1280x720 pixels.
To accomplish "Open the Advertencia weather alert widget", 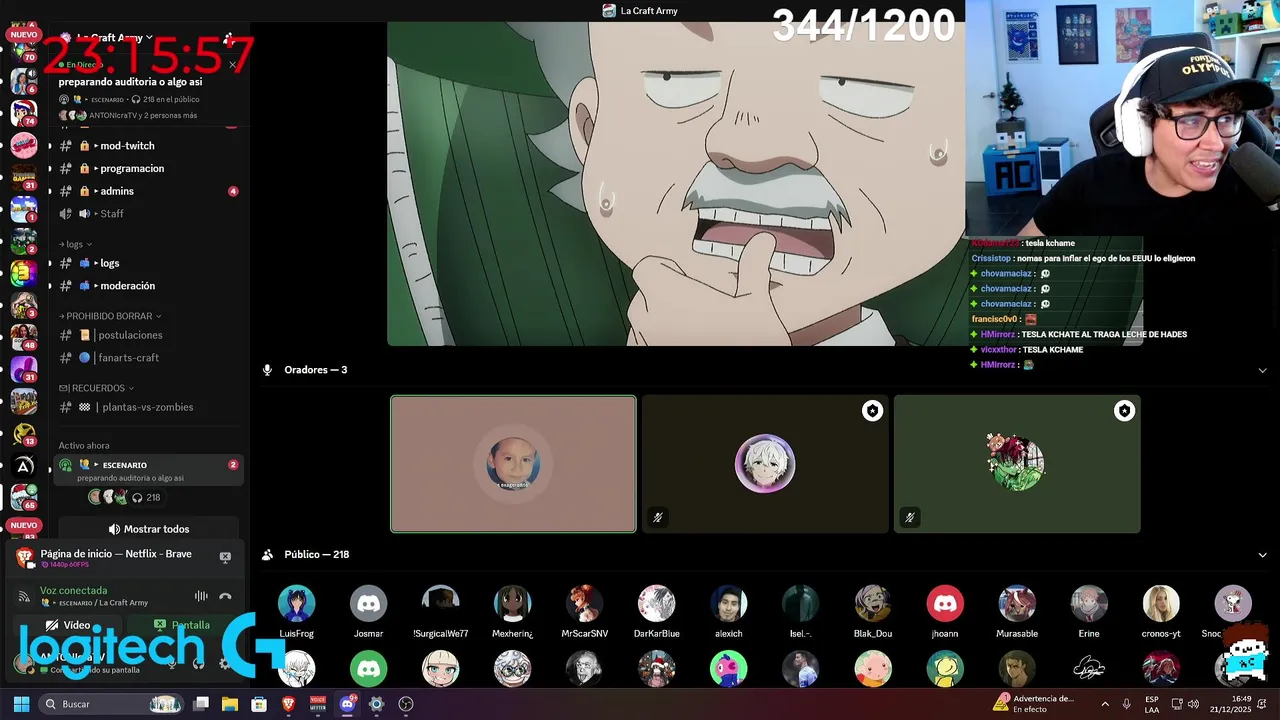I will click(1035, 704).
